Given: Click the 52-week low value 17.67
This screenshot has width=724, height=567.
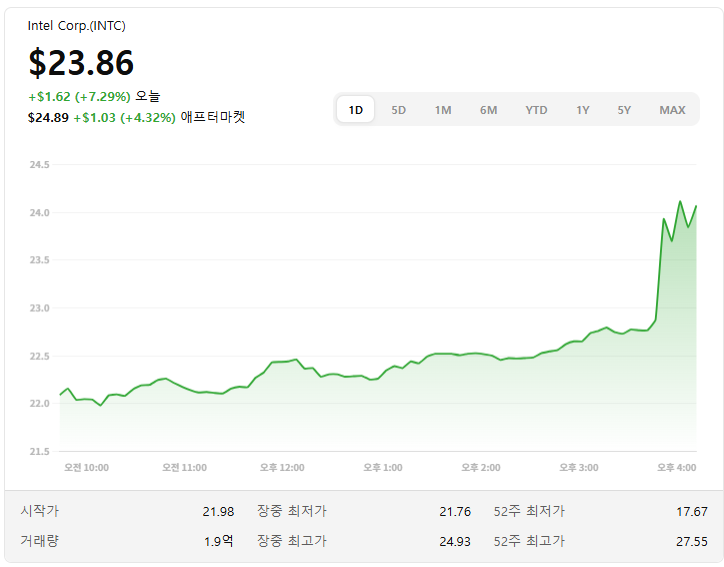Looking at the screenshot, I should point(692,512).
